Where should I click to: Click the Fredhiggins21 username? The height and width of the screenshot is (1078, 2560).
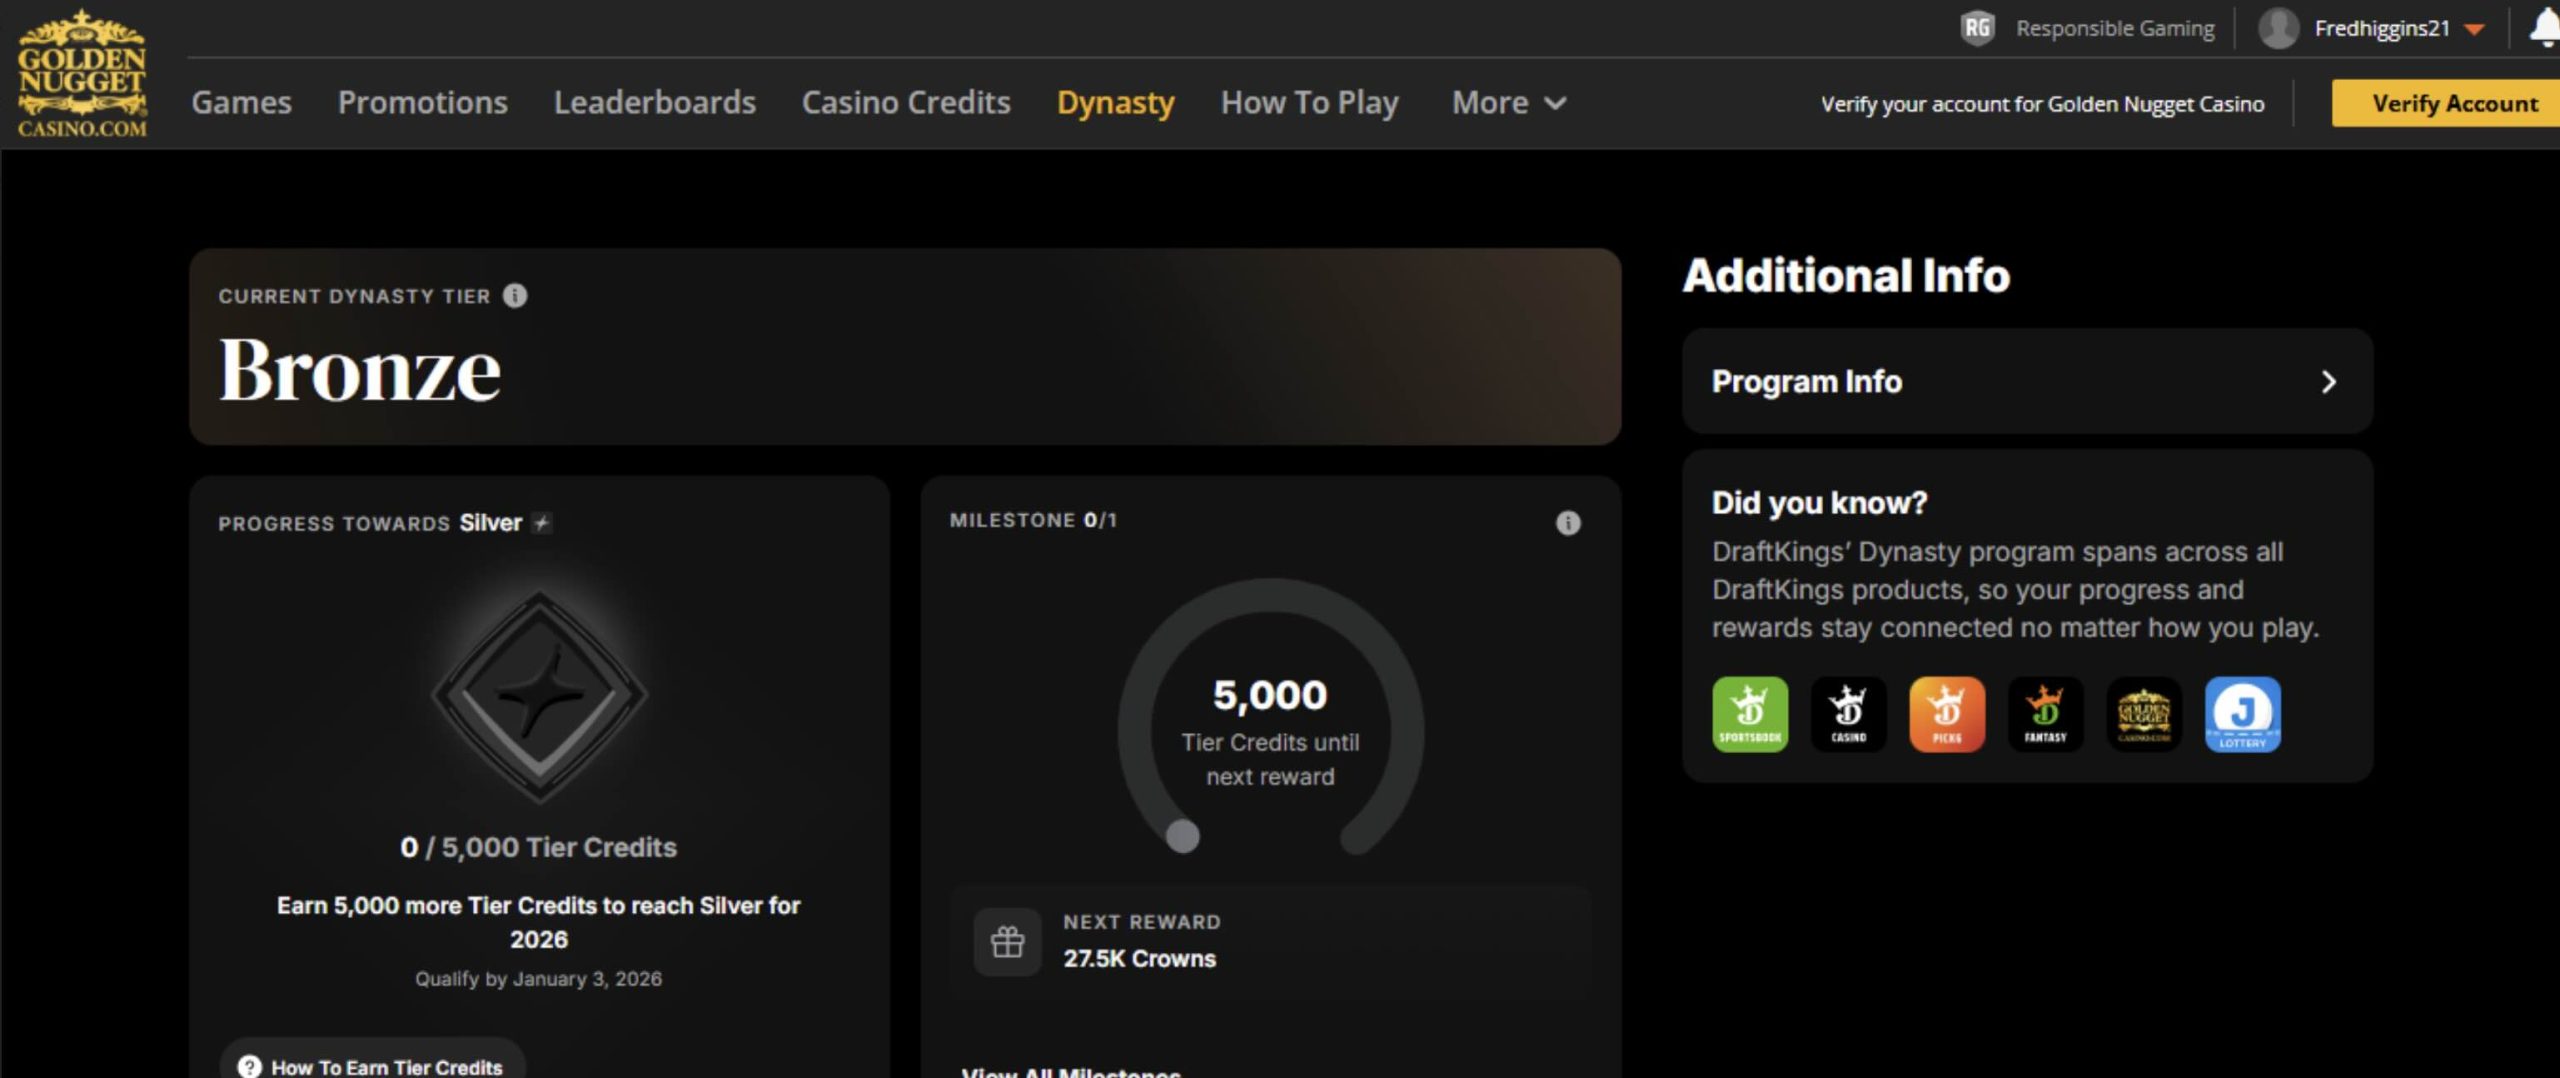coord(2382,28)
